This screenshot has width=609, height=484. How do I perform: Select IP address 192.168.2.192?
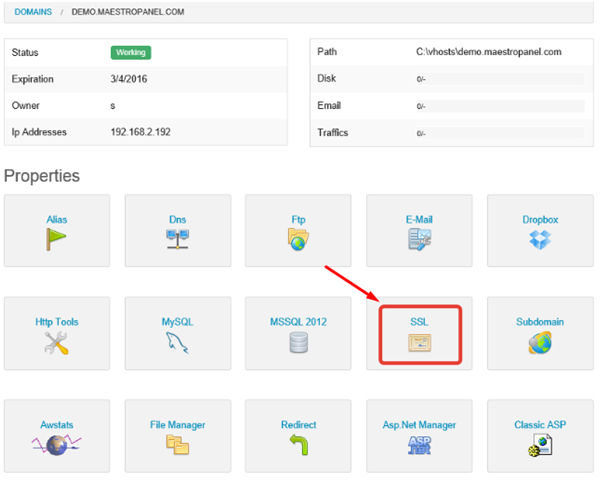(x=141, y=132)
